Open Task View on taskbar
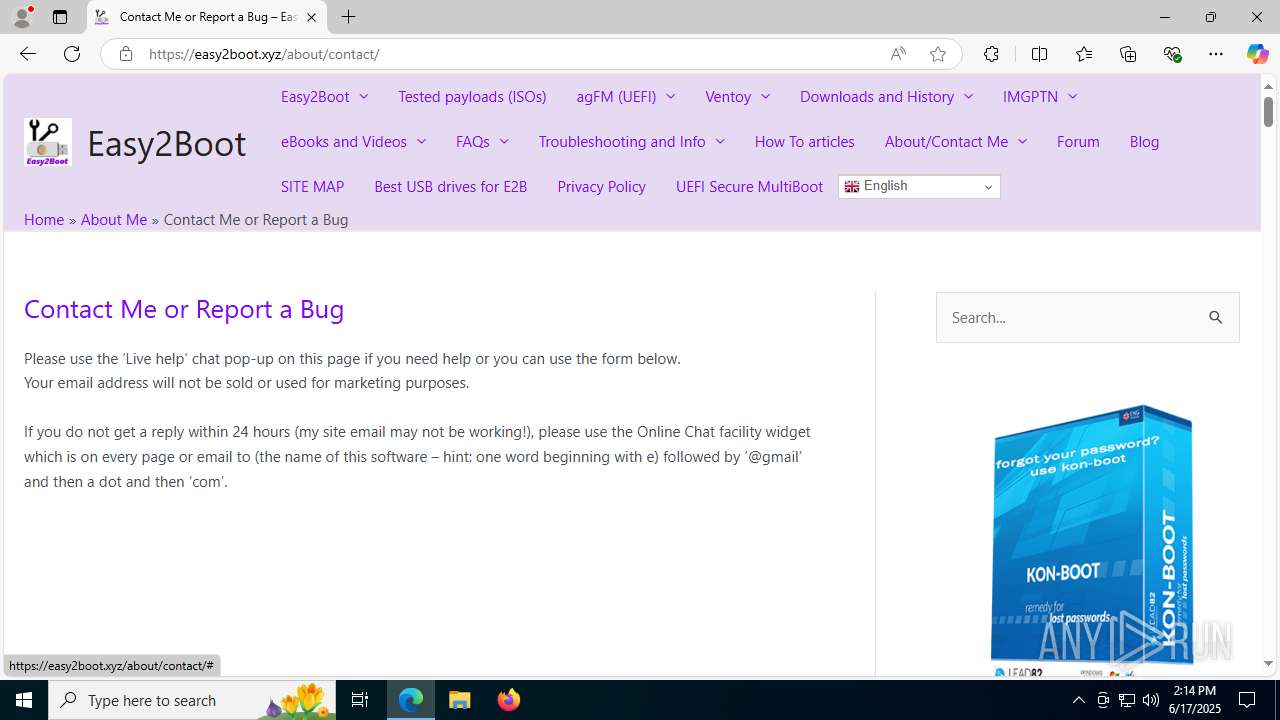 [360, 700]
